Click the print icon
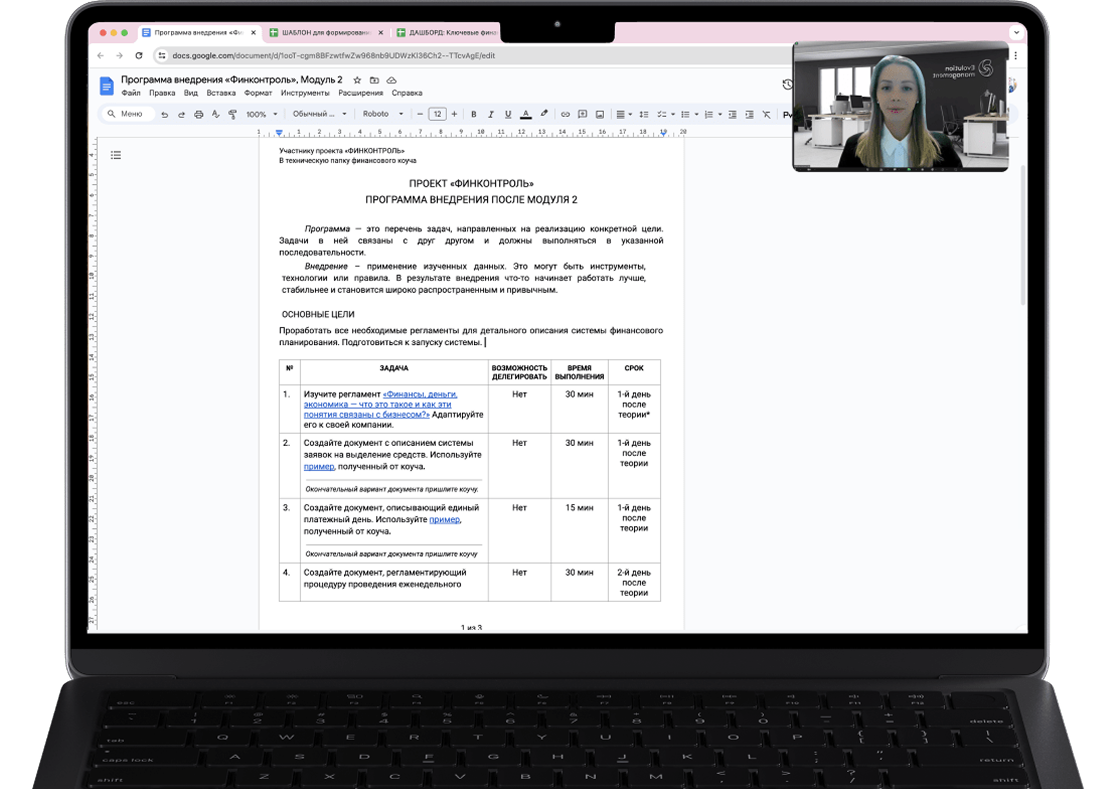The width and height of the screenshot is (1118, 789). (198, 114)
